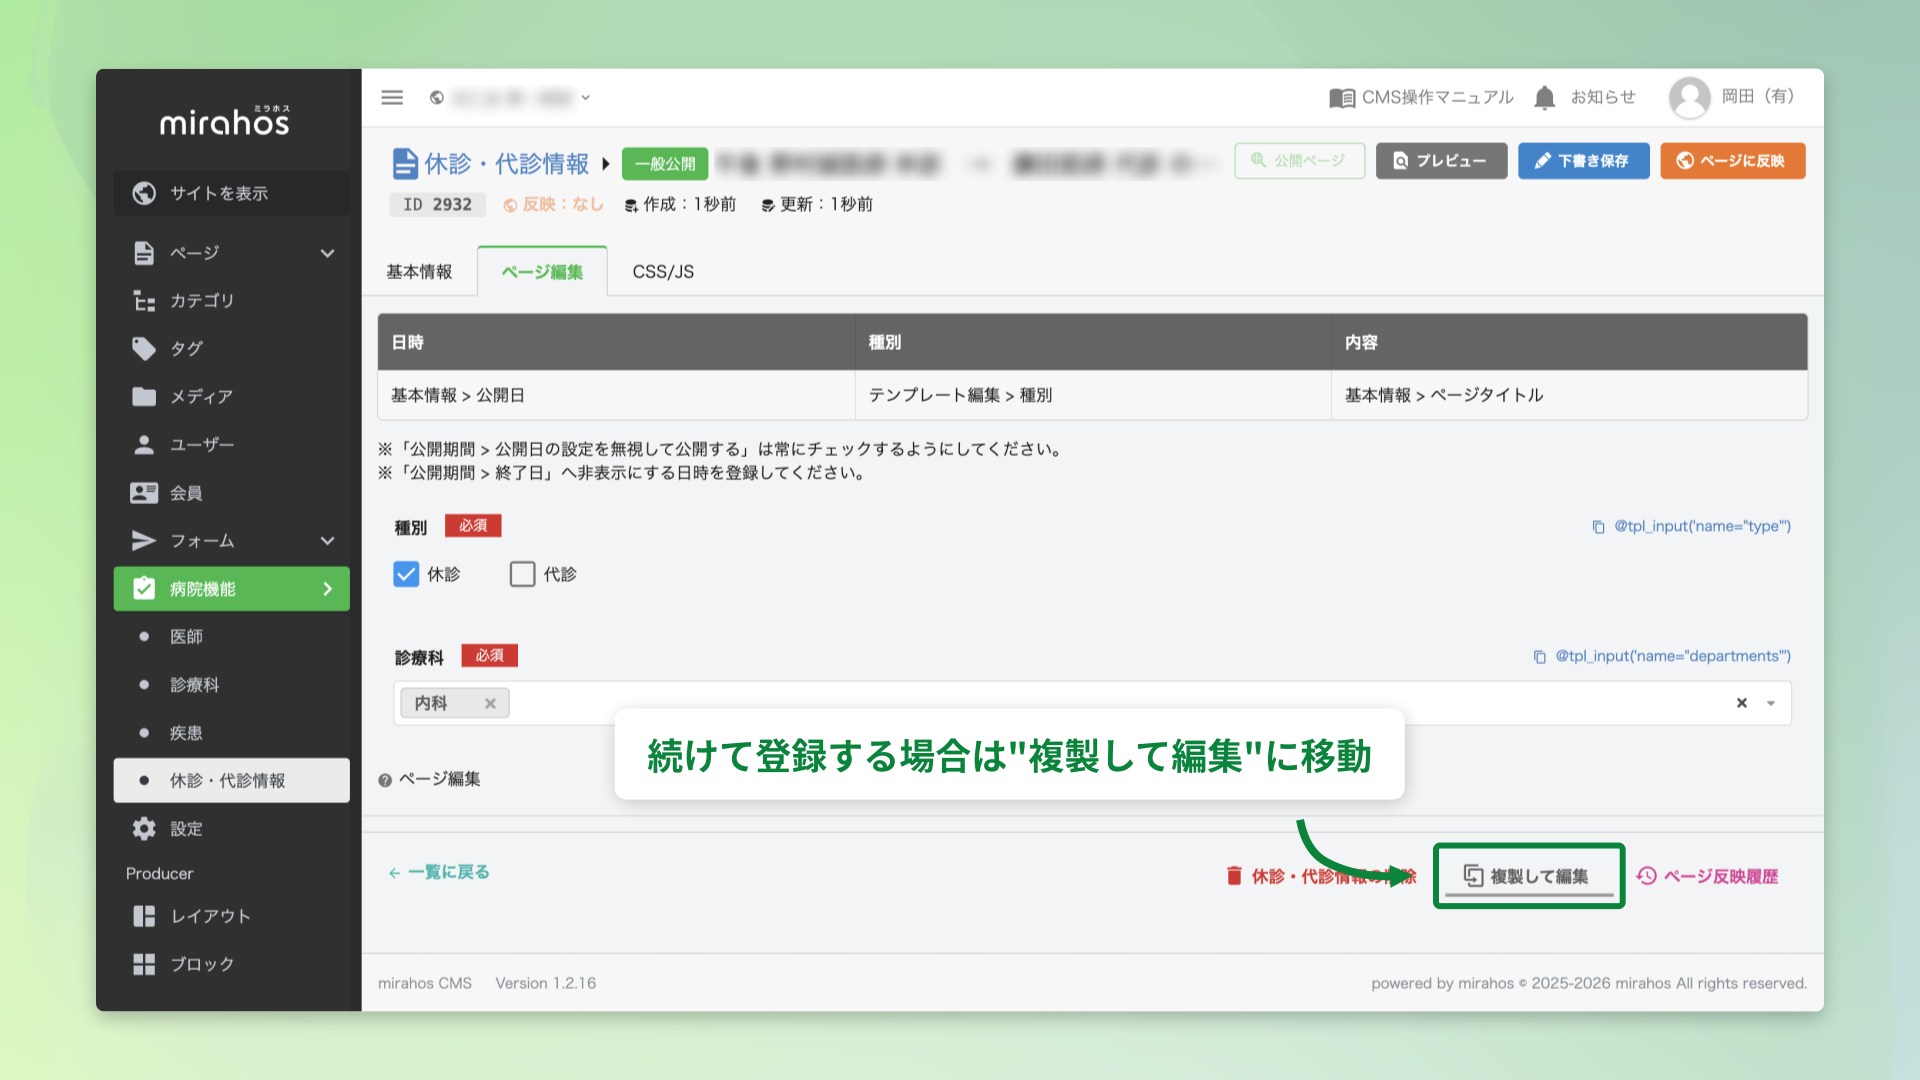The image size is (1920, 1080).
Task: Open the CMS操作マニュアル link
Action: tap(1420, 97)
